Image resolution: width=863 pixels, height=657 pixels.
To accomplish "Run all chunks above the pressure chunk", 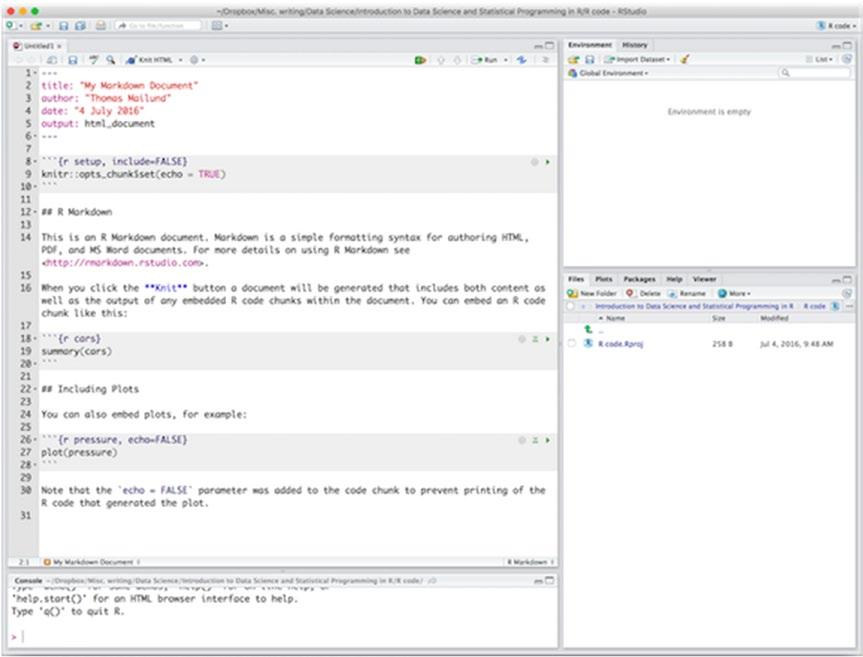I will [535, 440].
